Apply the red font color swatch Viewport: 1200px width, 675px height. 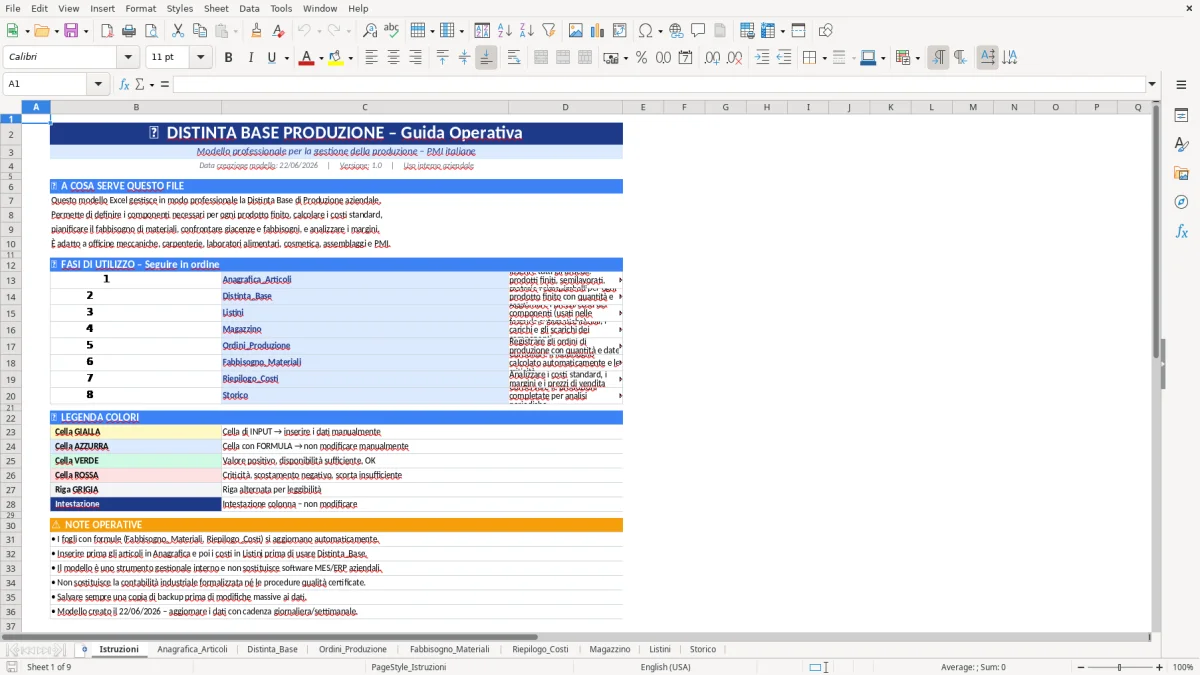305,58
